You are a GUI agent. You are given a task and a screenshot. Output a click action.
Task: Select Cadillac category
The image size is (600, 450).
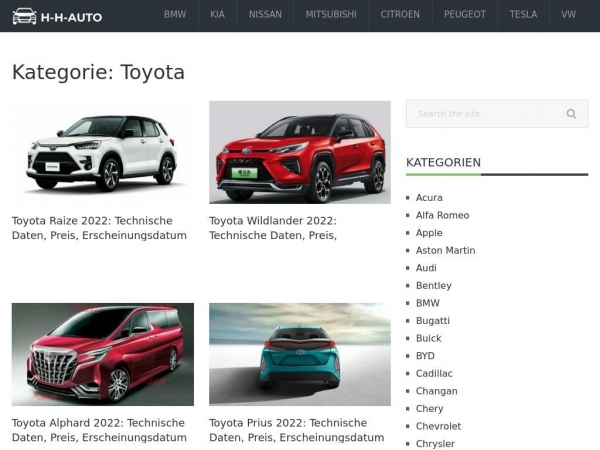[434, 374]
